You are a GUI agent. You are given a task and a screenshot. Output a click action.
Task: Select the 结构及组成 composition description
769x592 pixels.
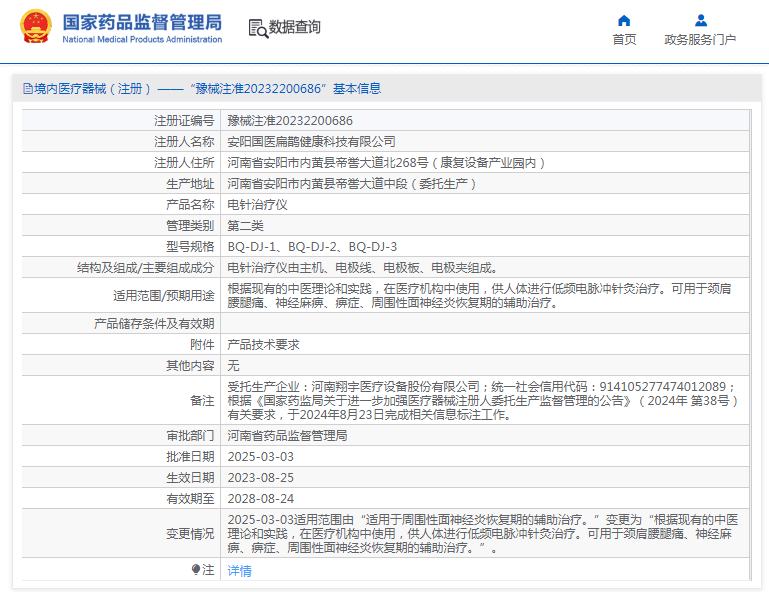pos(363,268)
